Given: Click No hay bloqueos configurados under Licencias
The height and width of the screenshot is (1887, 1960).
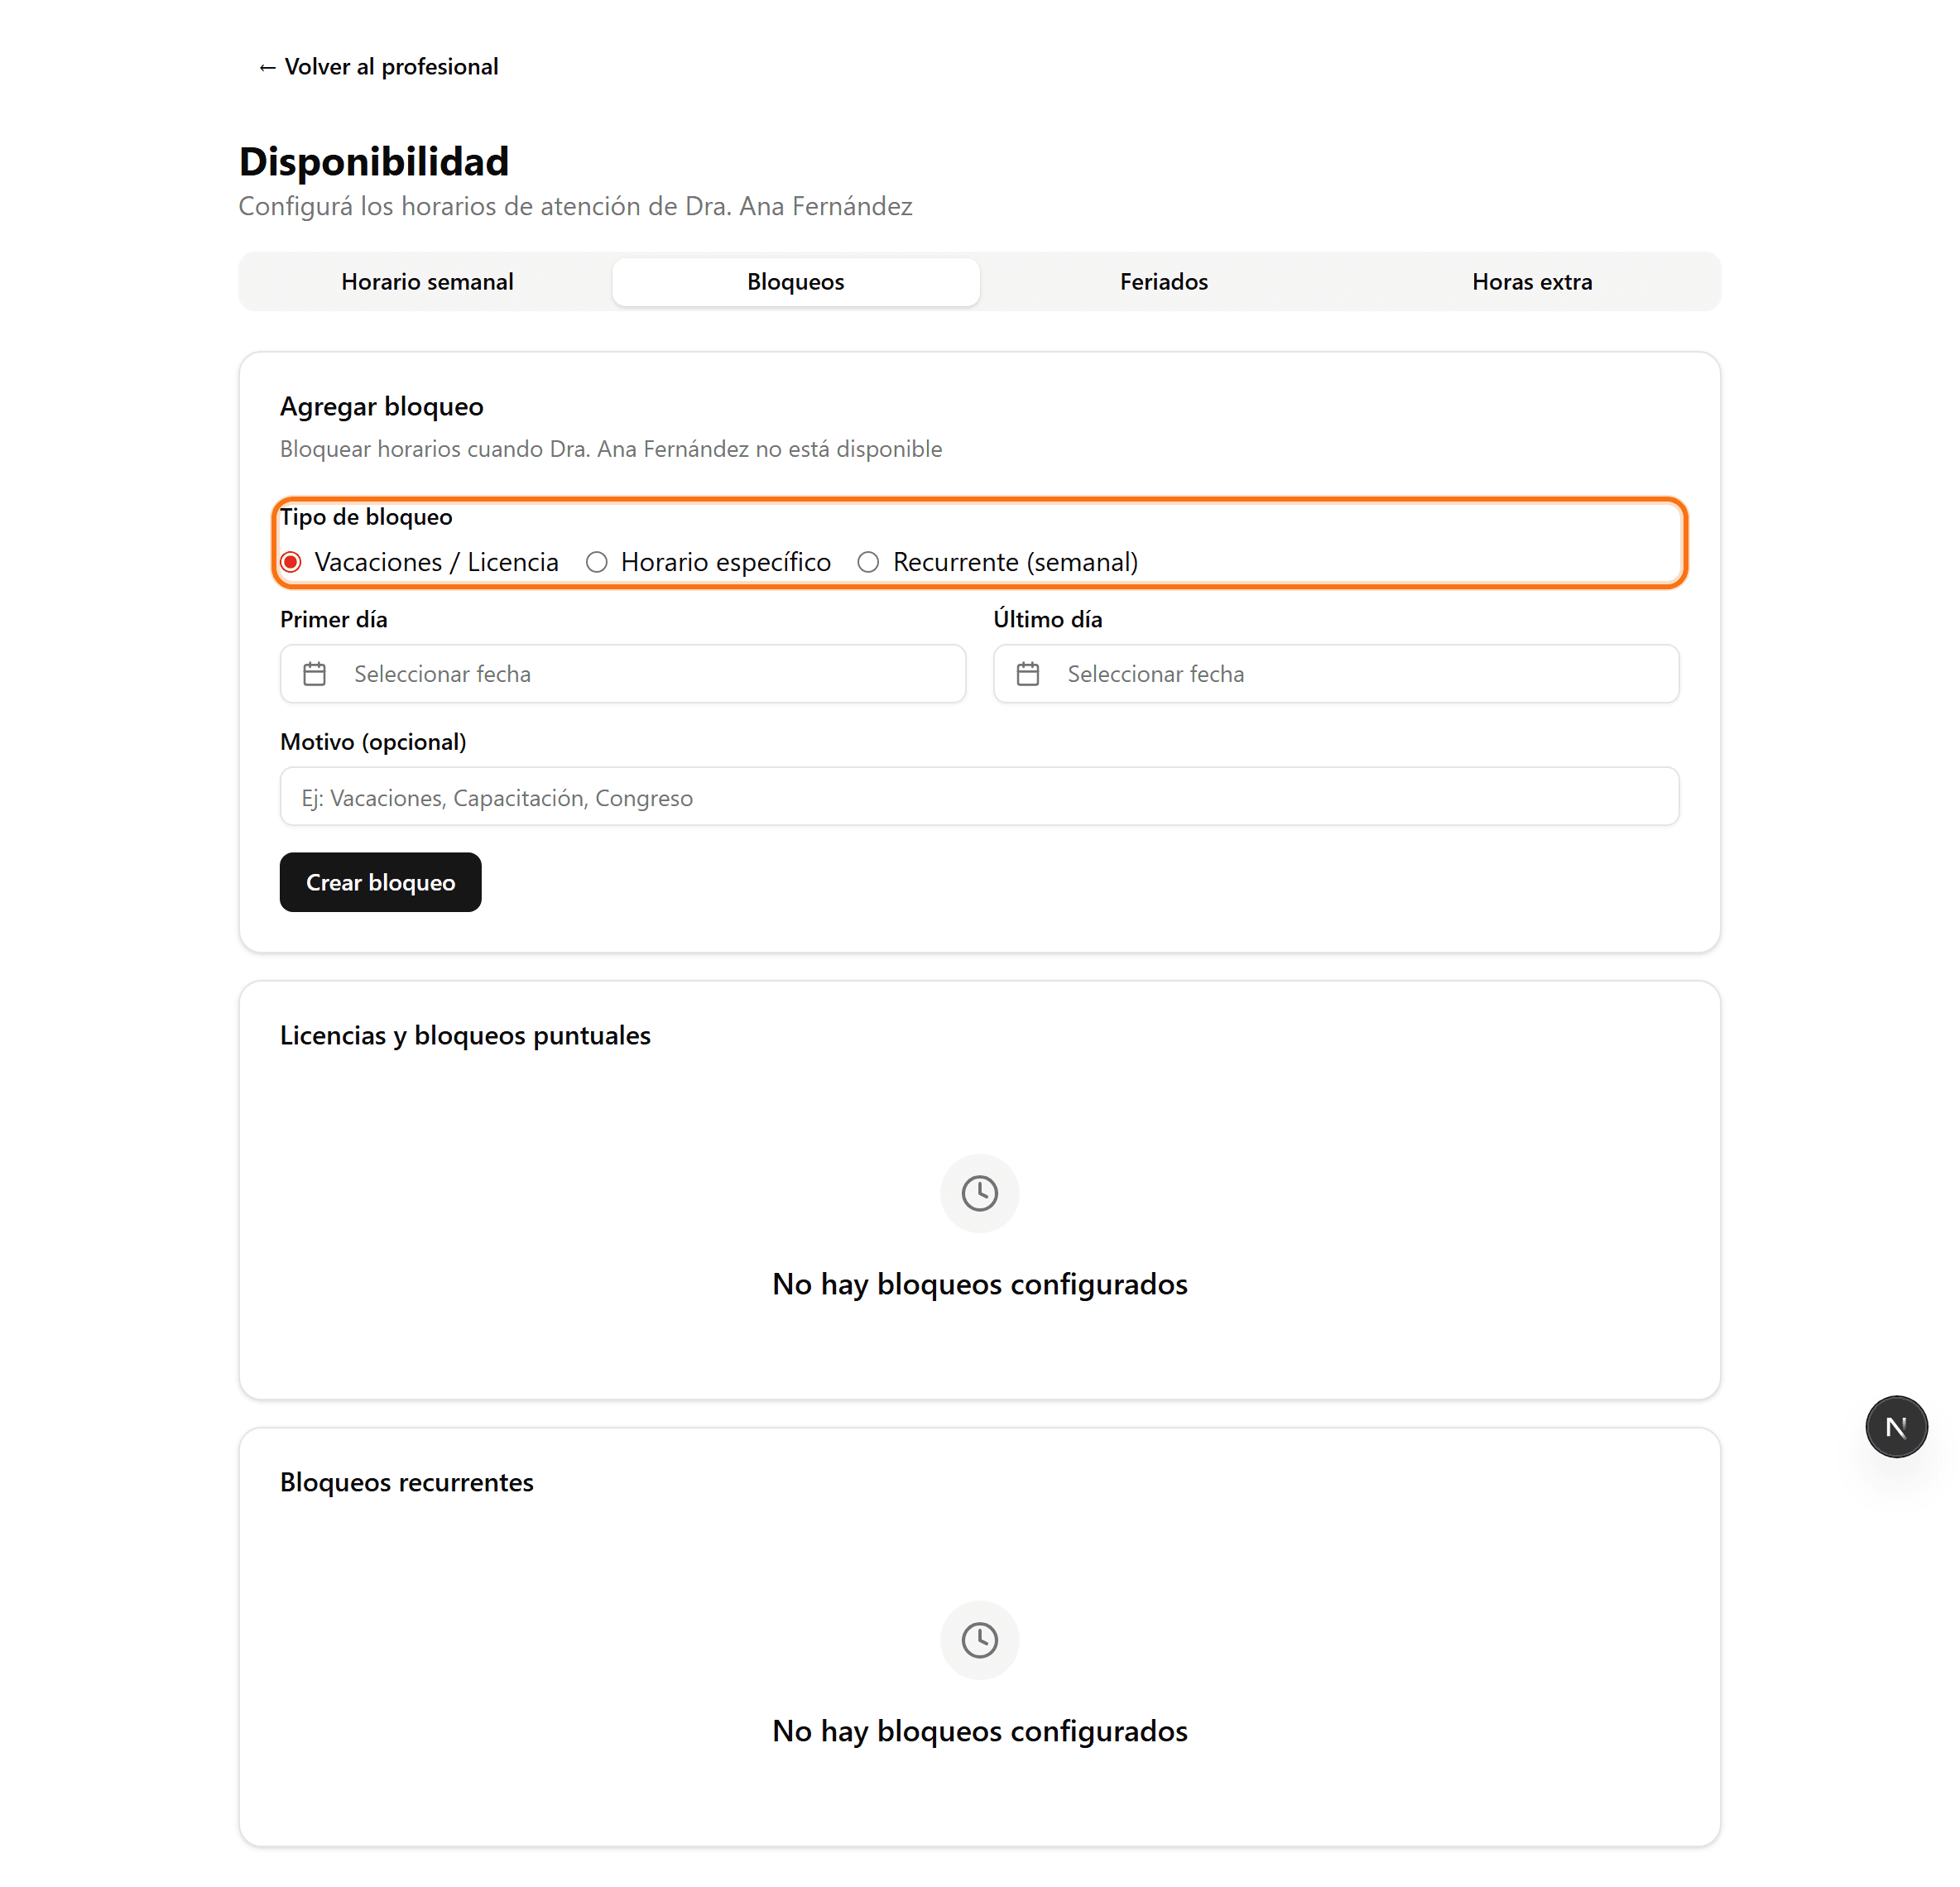Looking at the screenshot, I should coord(979,1285).
